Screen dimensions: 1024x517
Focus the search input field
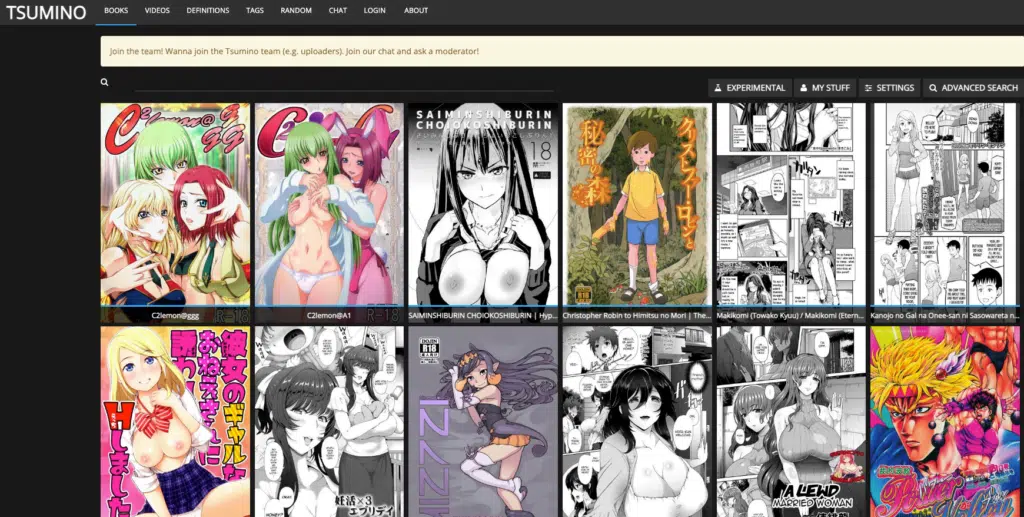pos(344,83)
